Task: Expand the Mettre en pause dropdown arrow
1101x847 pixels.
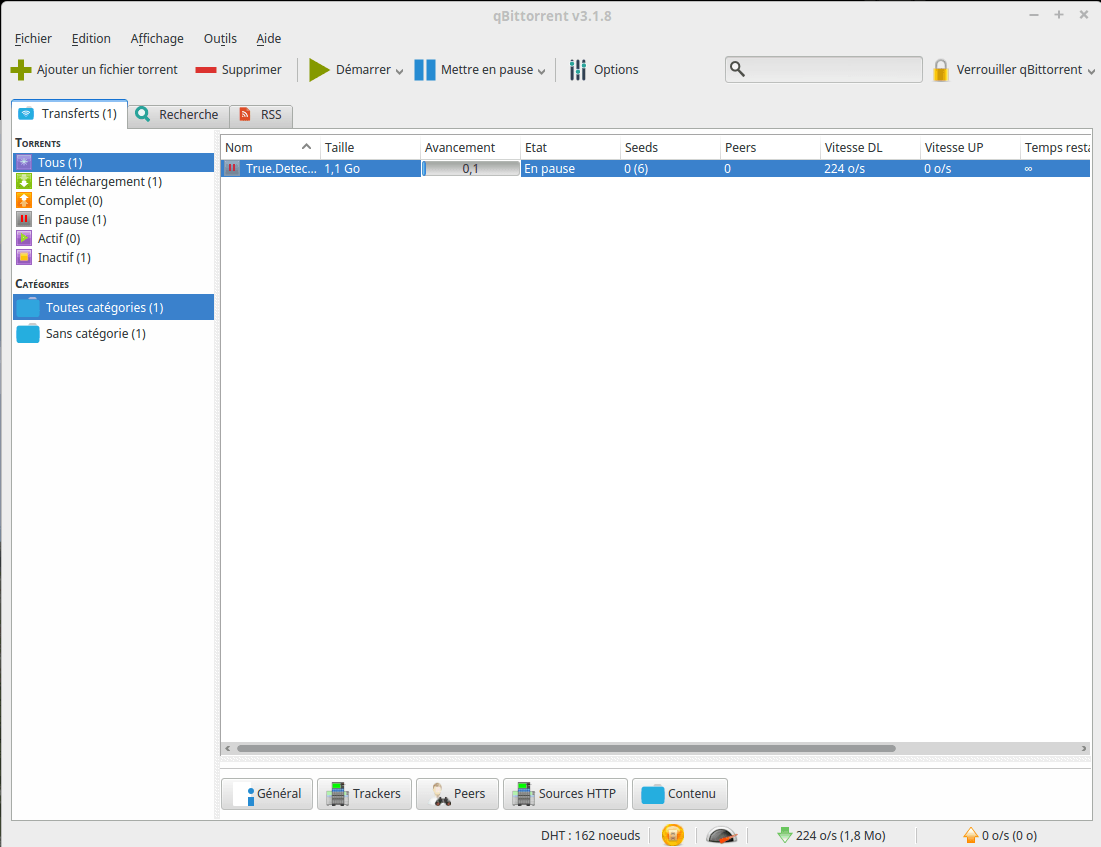Action: [541, 71]
